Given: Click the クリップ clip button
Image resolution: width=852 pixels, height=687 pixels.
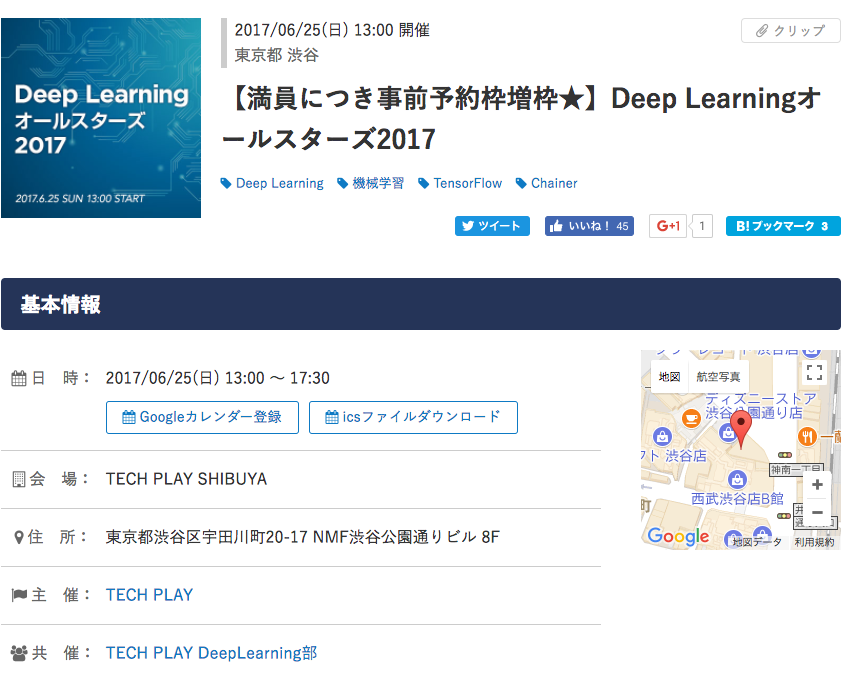Looking at the screenshot, I should point(791,30).
